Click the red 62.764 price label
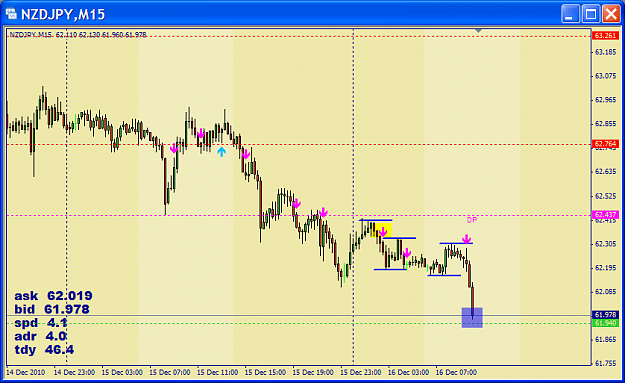 click(605, 143)
